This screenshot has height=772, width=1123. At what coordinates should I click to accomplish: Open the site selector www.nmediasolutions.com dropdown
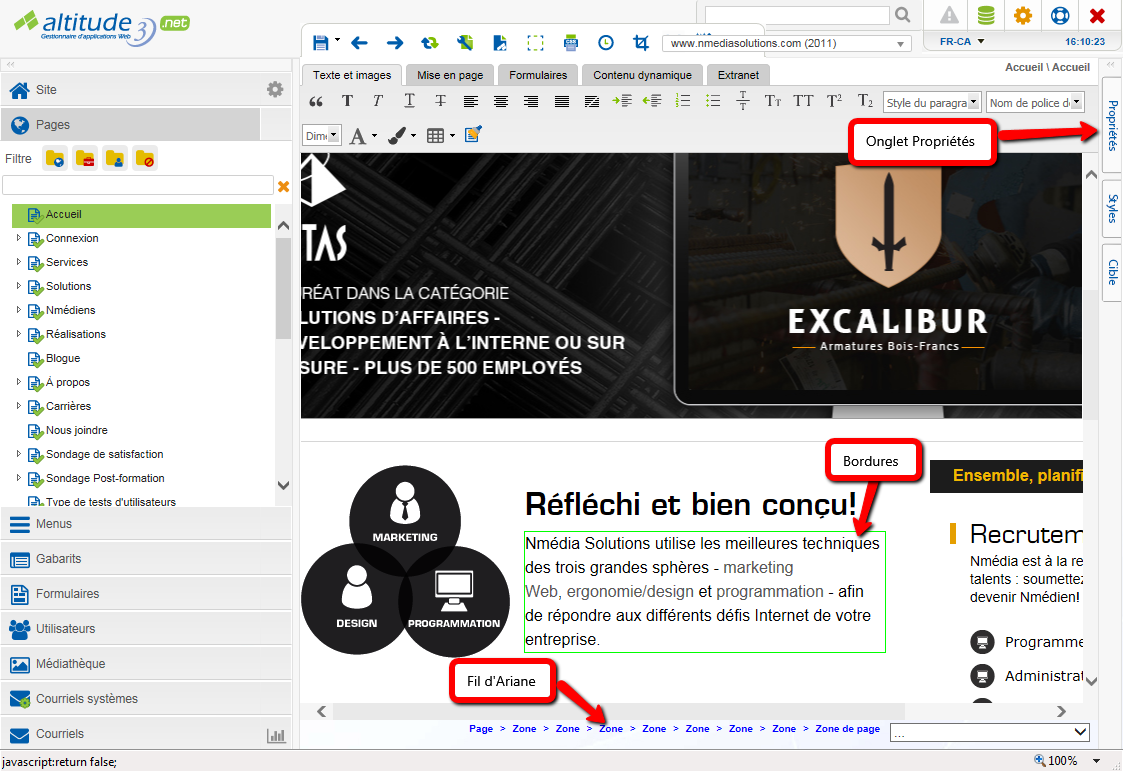click(786, 44)
